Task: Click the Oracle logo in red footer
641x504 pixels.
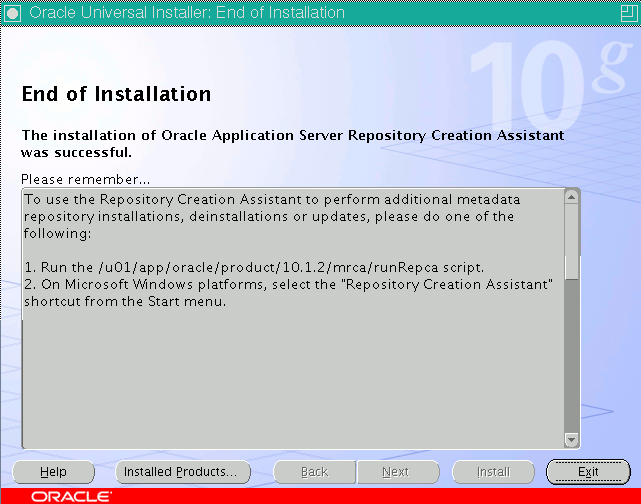Action: pyautogui.click(x=71, y=497)
